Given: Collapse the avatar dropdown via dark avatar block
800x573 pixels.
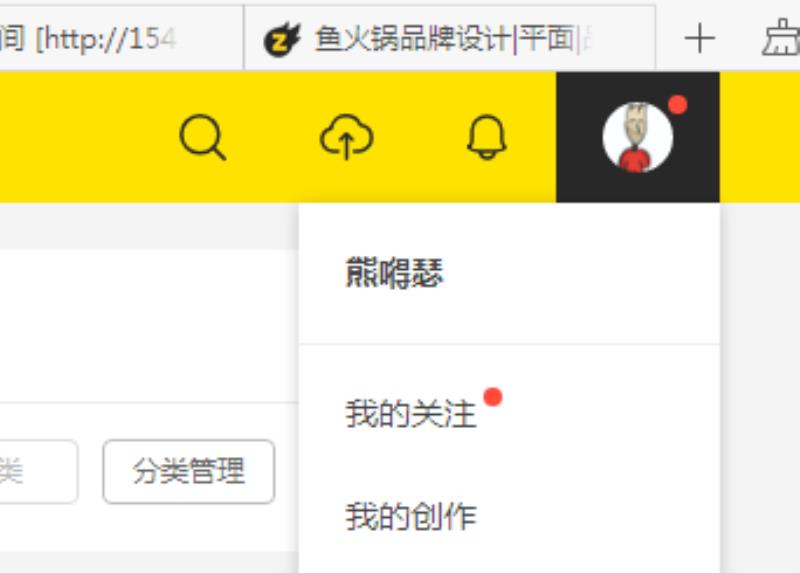Looking at the screenshot, I should click(x=638, y=137).
